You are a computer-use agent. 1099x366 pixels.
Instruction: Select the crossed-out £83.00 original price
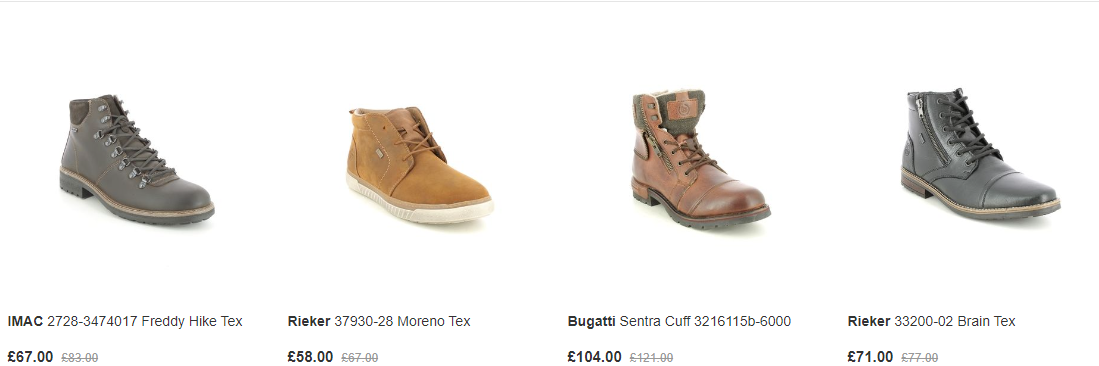pos(80,358)
